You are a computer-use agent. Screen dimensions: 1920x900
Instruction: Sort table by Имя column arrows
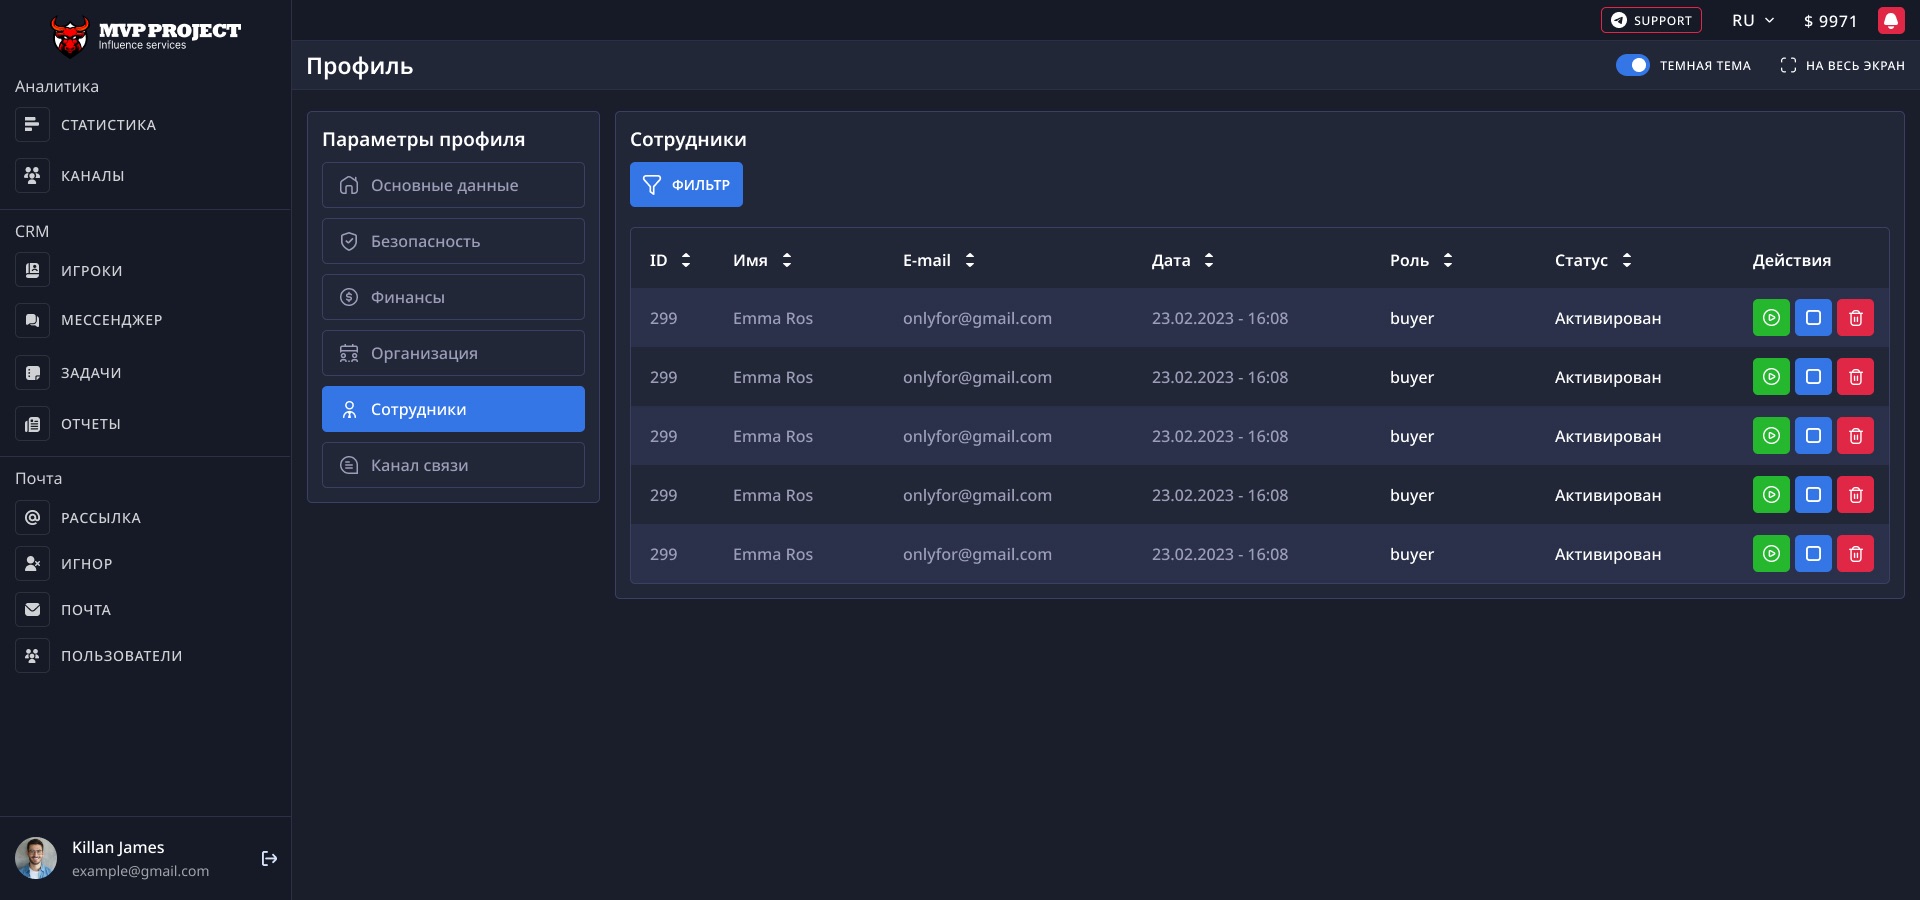[x=787, y=260]
